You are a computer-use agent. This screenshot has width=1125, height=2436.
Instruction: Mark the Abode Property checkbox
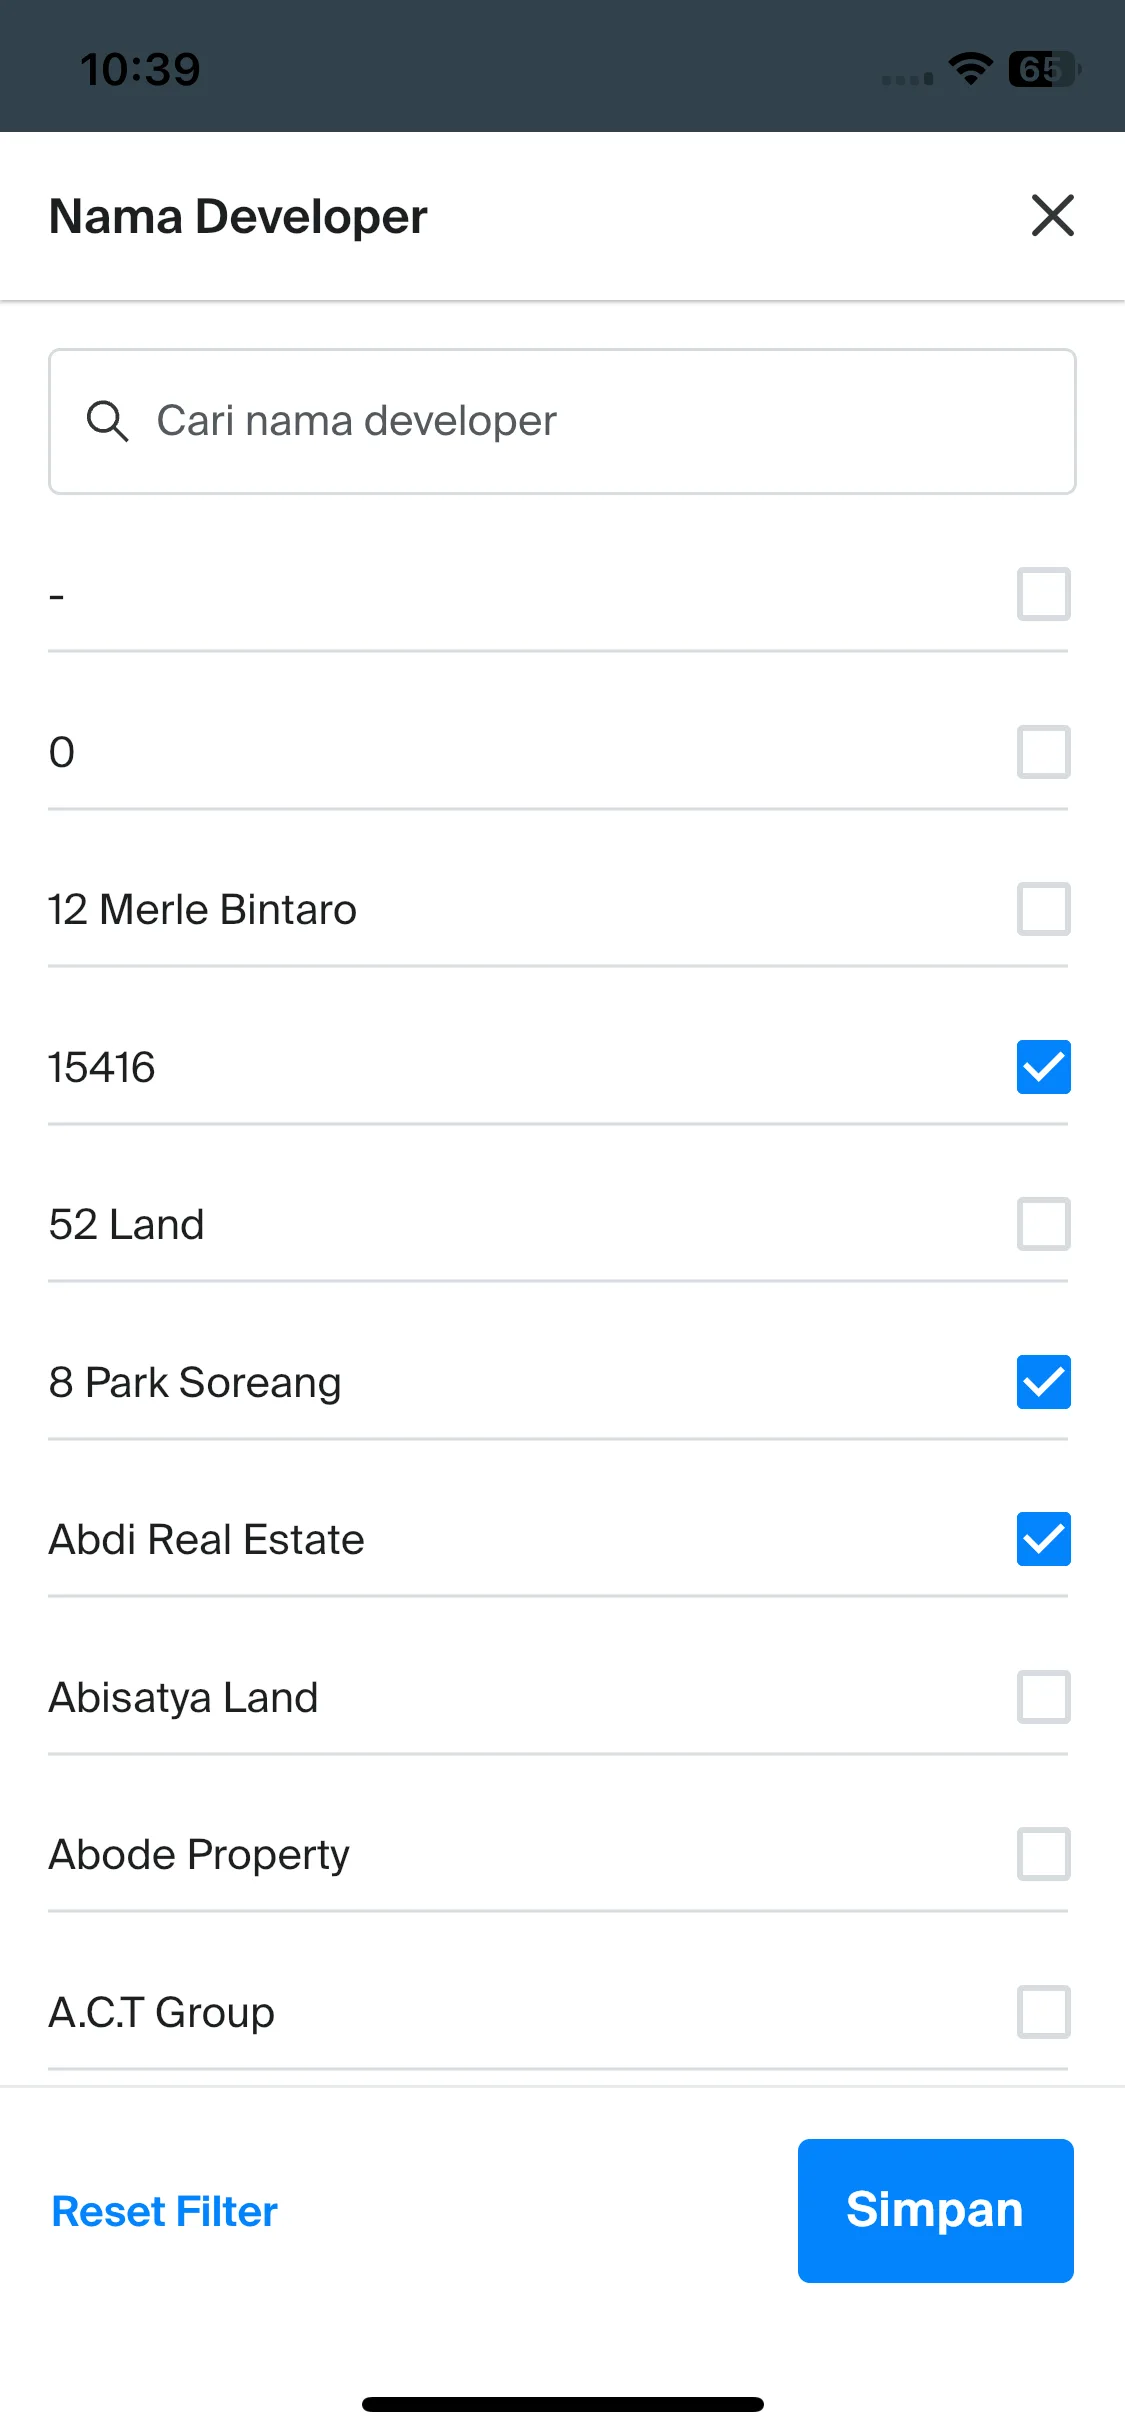pyautogui.click(x=1043, y=1854)
